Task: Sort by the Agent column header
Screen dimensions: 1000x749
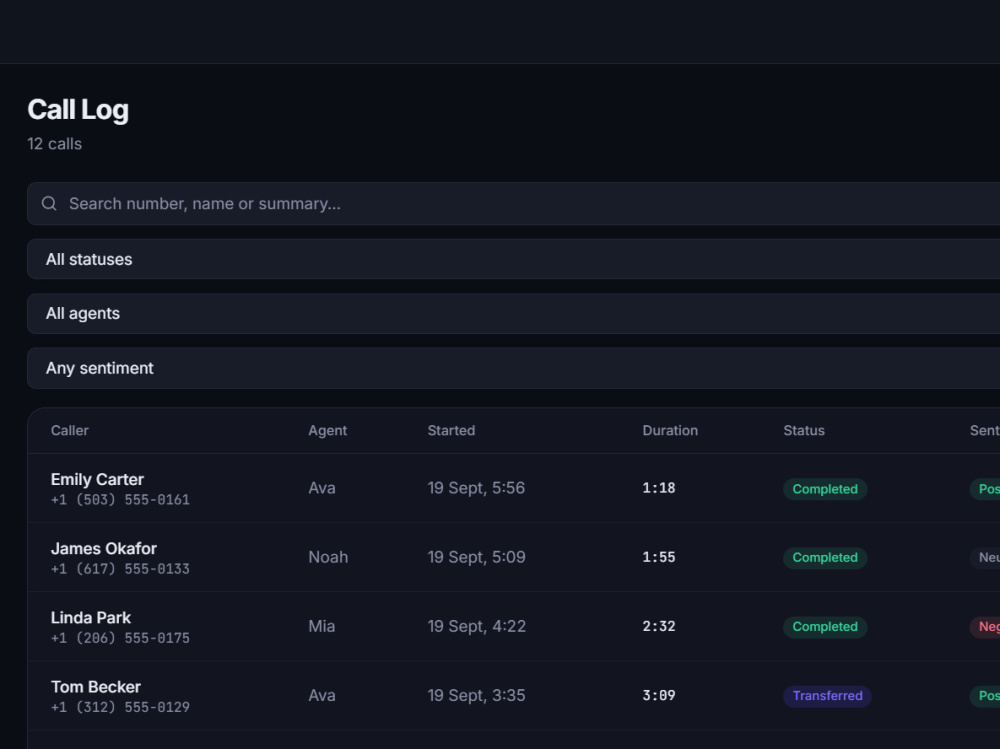Action: tap(328, 431)
